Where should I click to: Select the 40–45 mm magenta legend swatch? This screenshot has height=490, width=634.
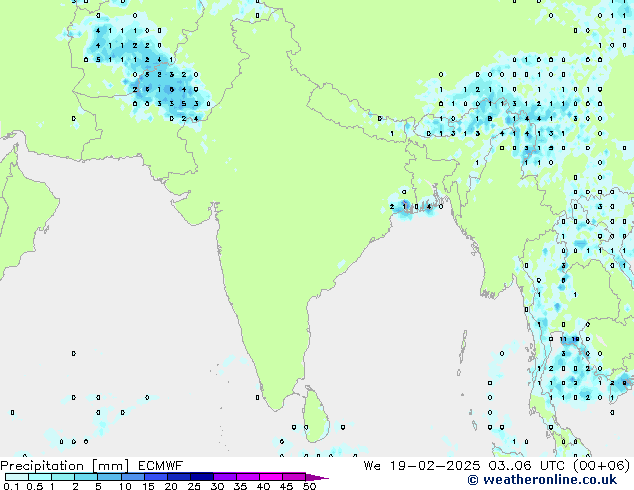point(271,477)
